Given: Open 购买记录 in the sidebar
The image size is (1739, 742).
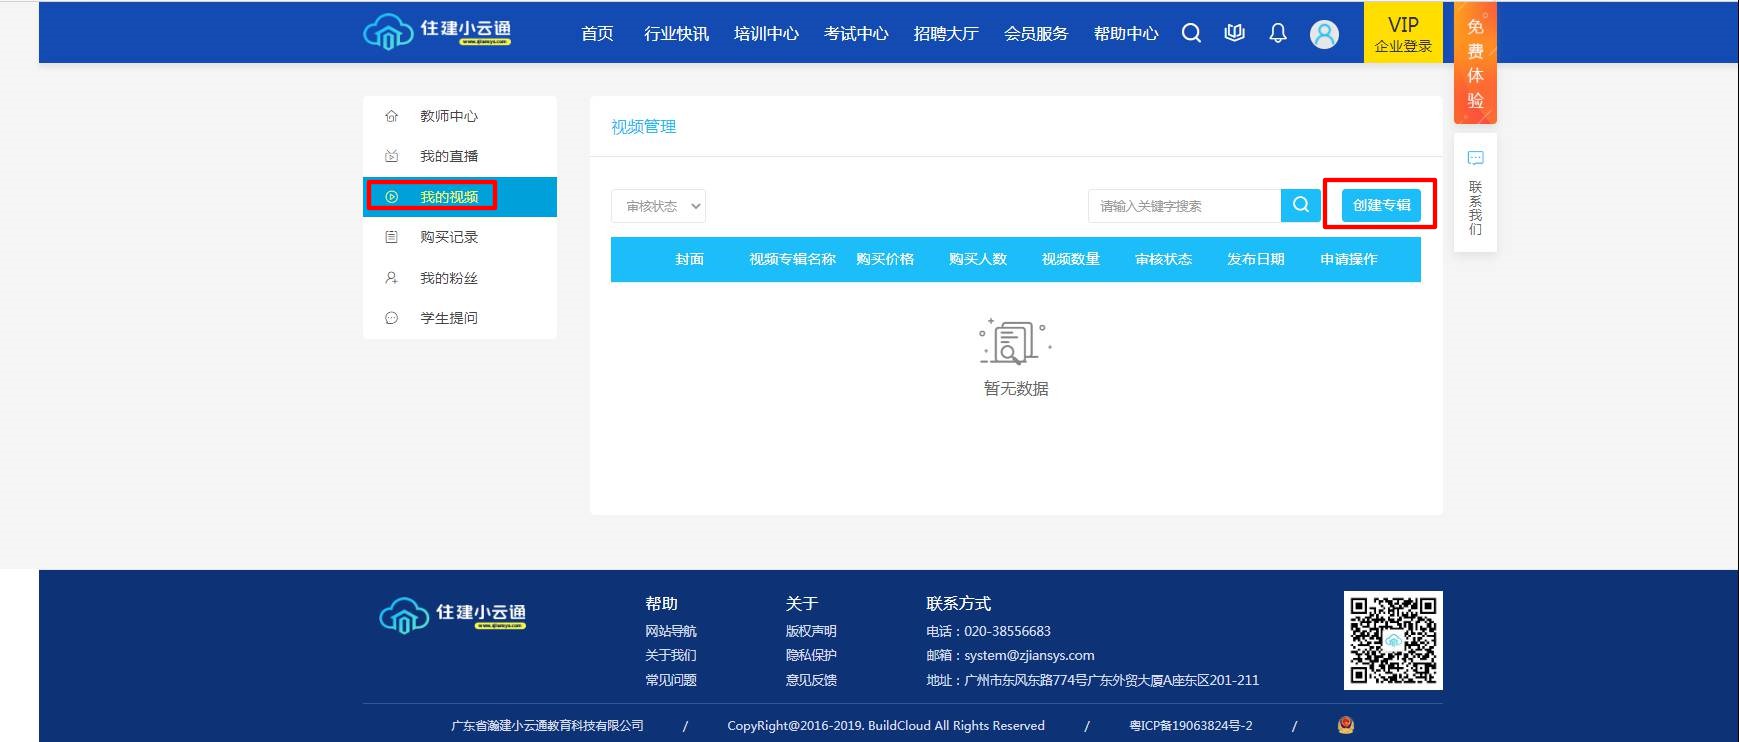Looking at the screenshot, I should click(449, 237).
